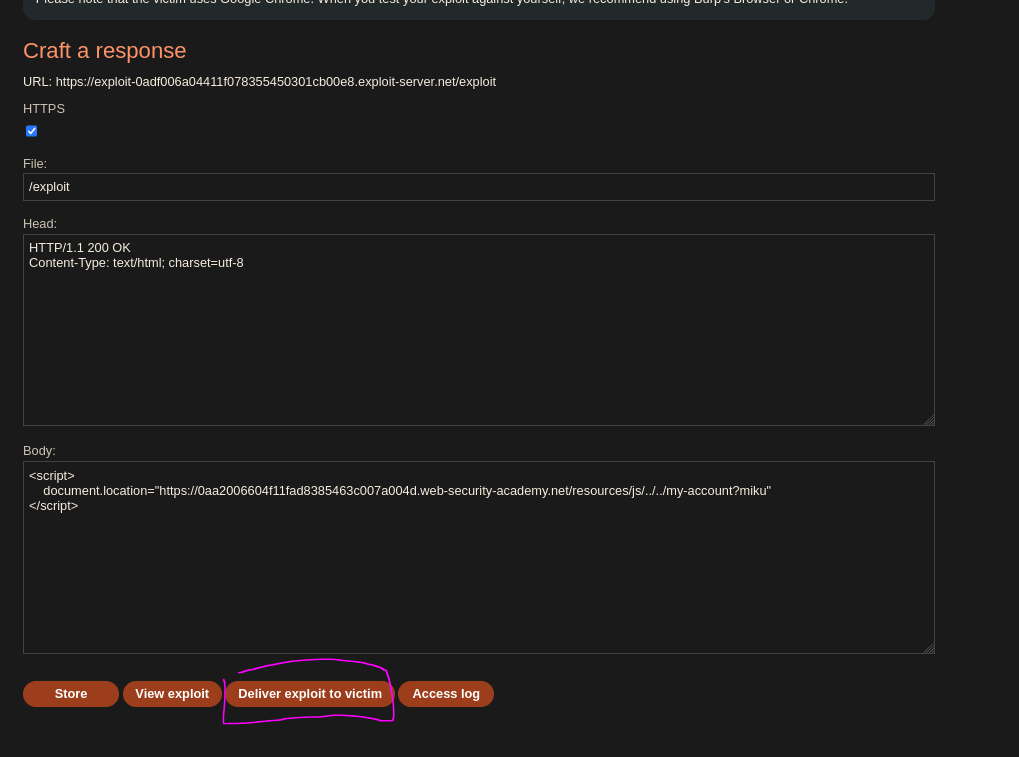Open the Access log

pyautogui.click(x=446, y=694)
